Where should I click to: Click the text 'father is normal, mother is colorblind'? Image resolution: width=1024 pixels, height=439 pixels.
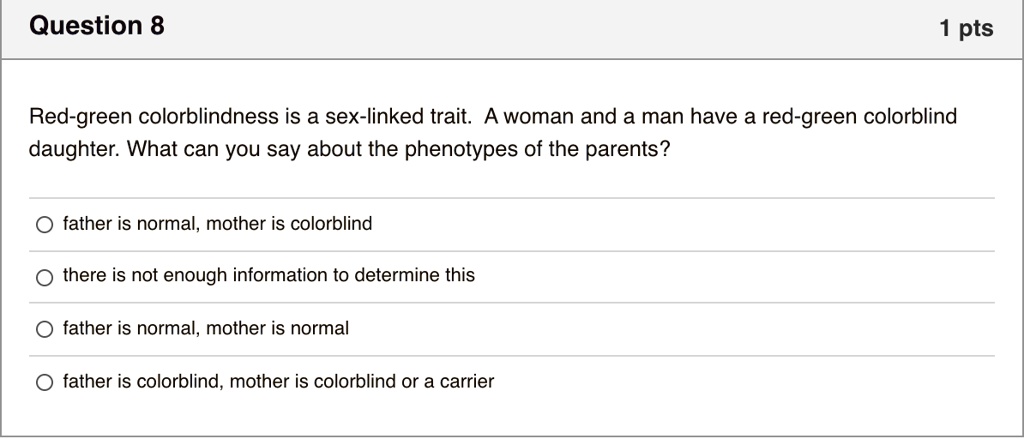click(x=217, y=223)
